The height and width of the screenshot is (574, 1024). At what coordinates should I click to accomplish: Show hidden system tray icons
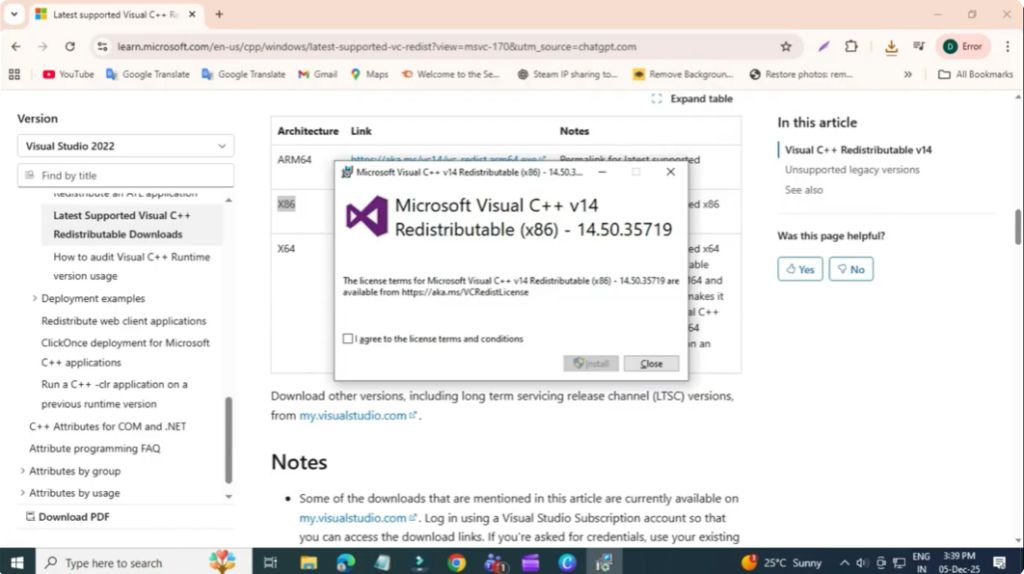pos(844,563)
